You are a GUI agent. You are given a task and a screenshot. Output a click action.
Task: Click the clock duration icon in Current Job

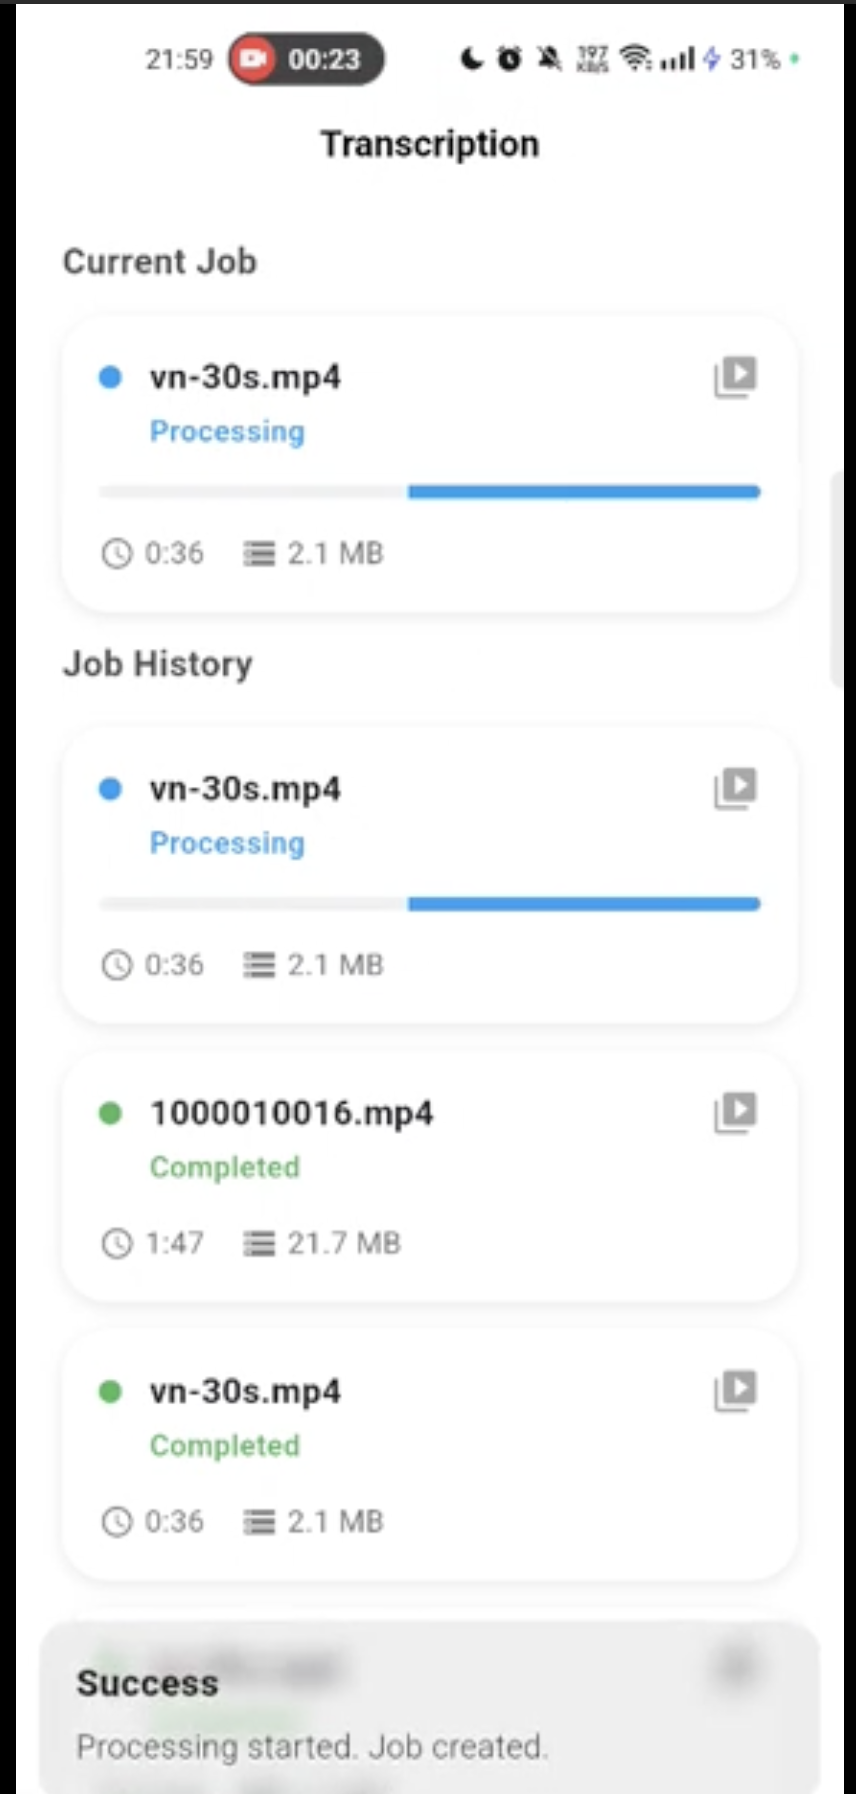click(117, 553)
